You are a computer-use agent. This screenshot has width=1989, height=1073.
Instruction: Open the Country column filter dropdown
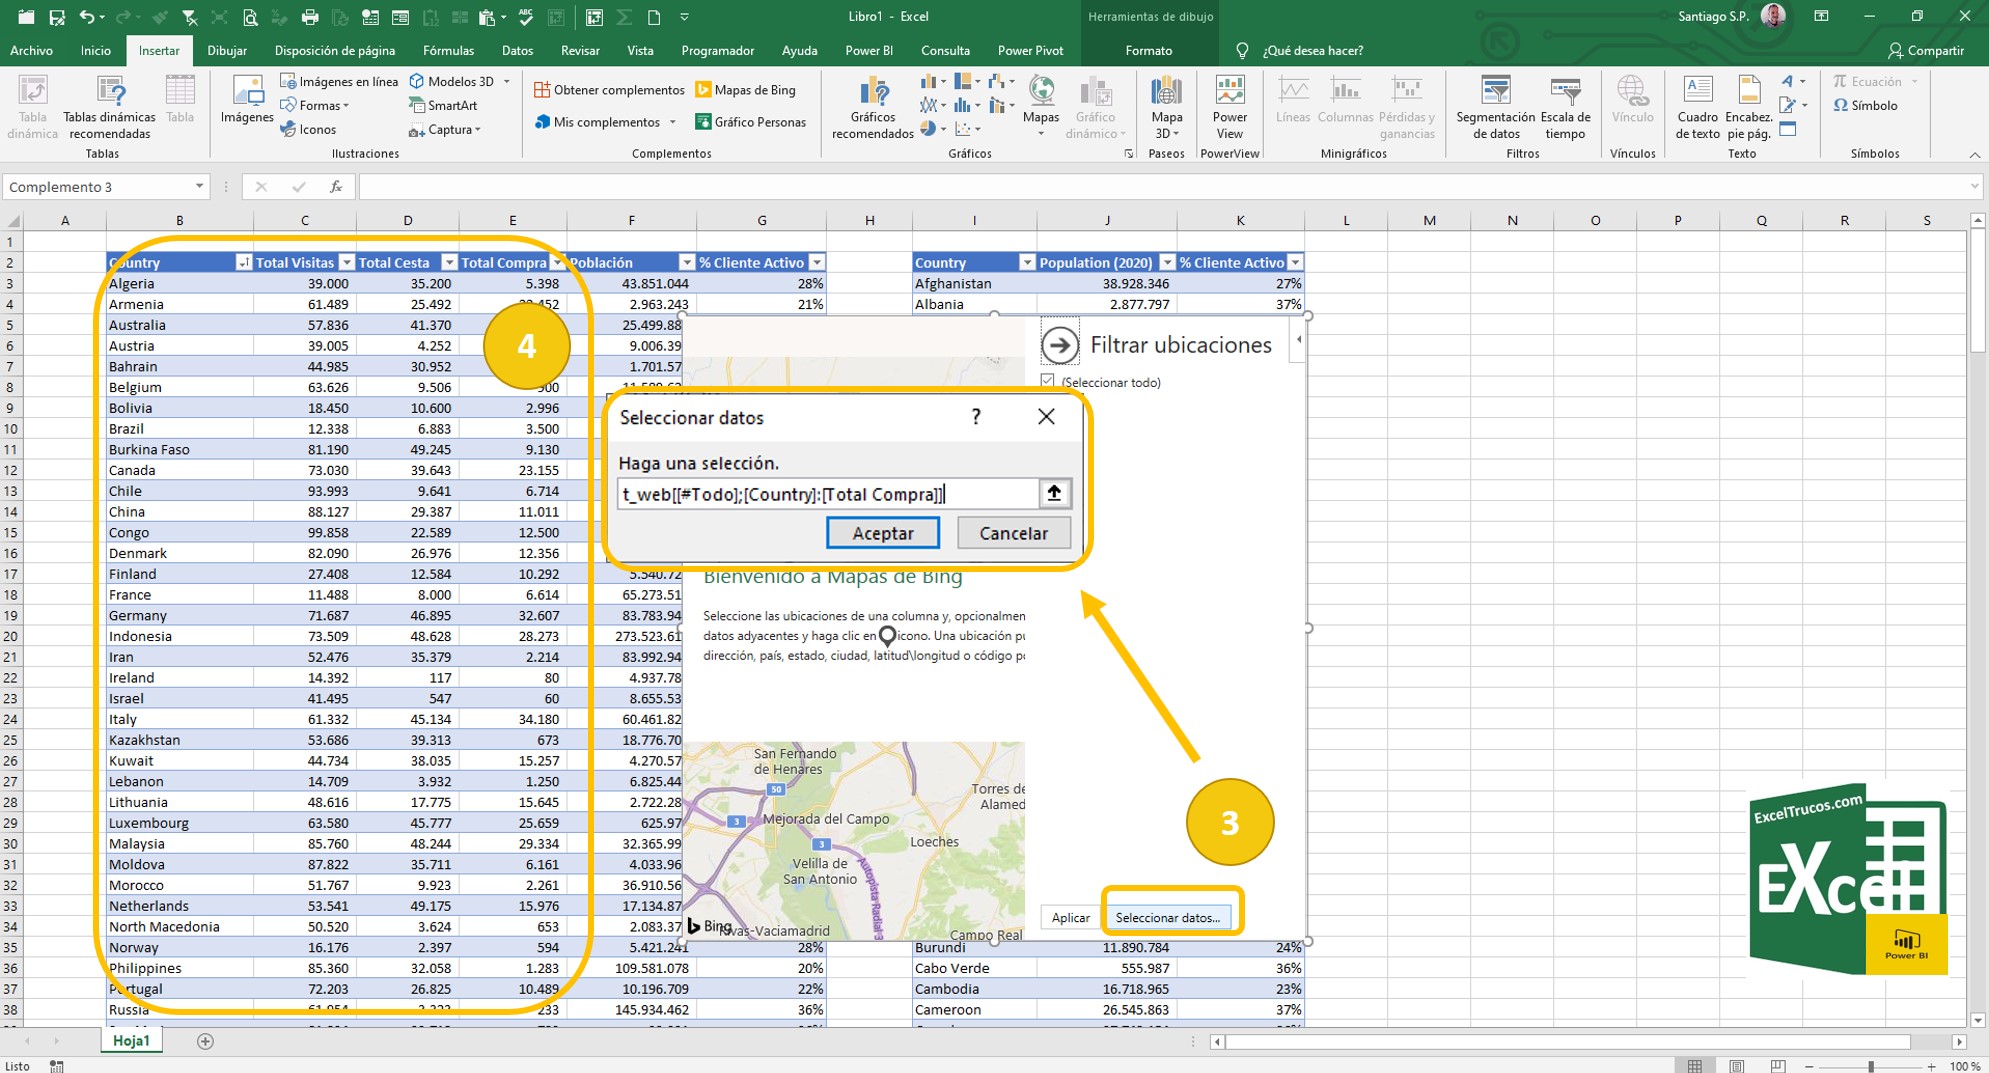pos(243,262)
